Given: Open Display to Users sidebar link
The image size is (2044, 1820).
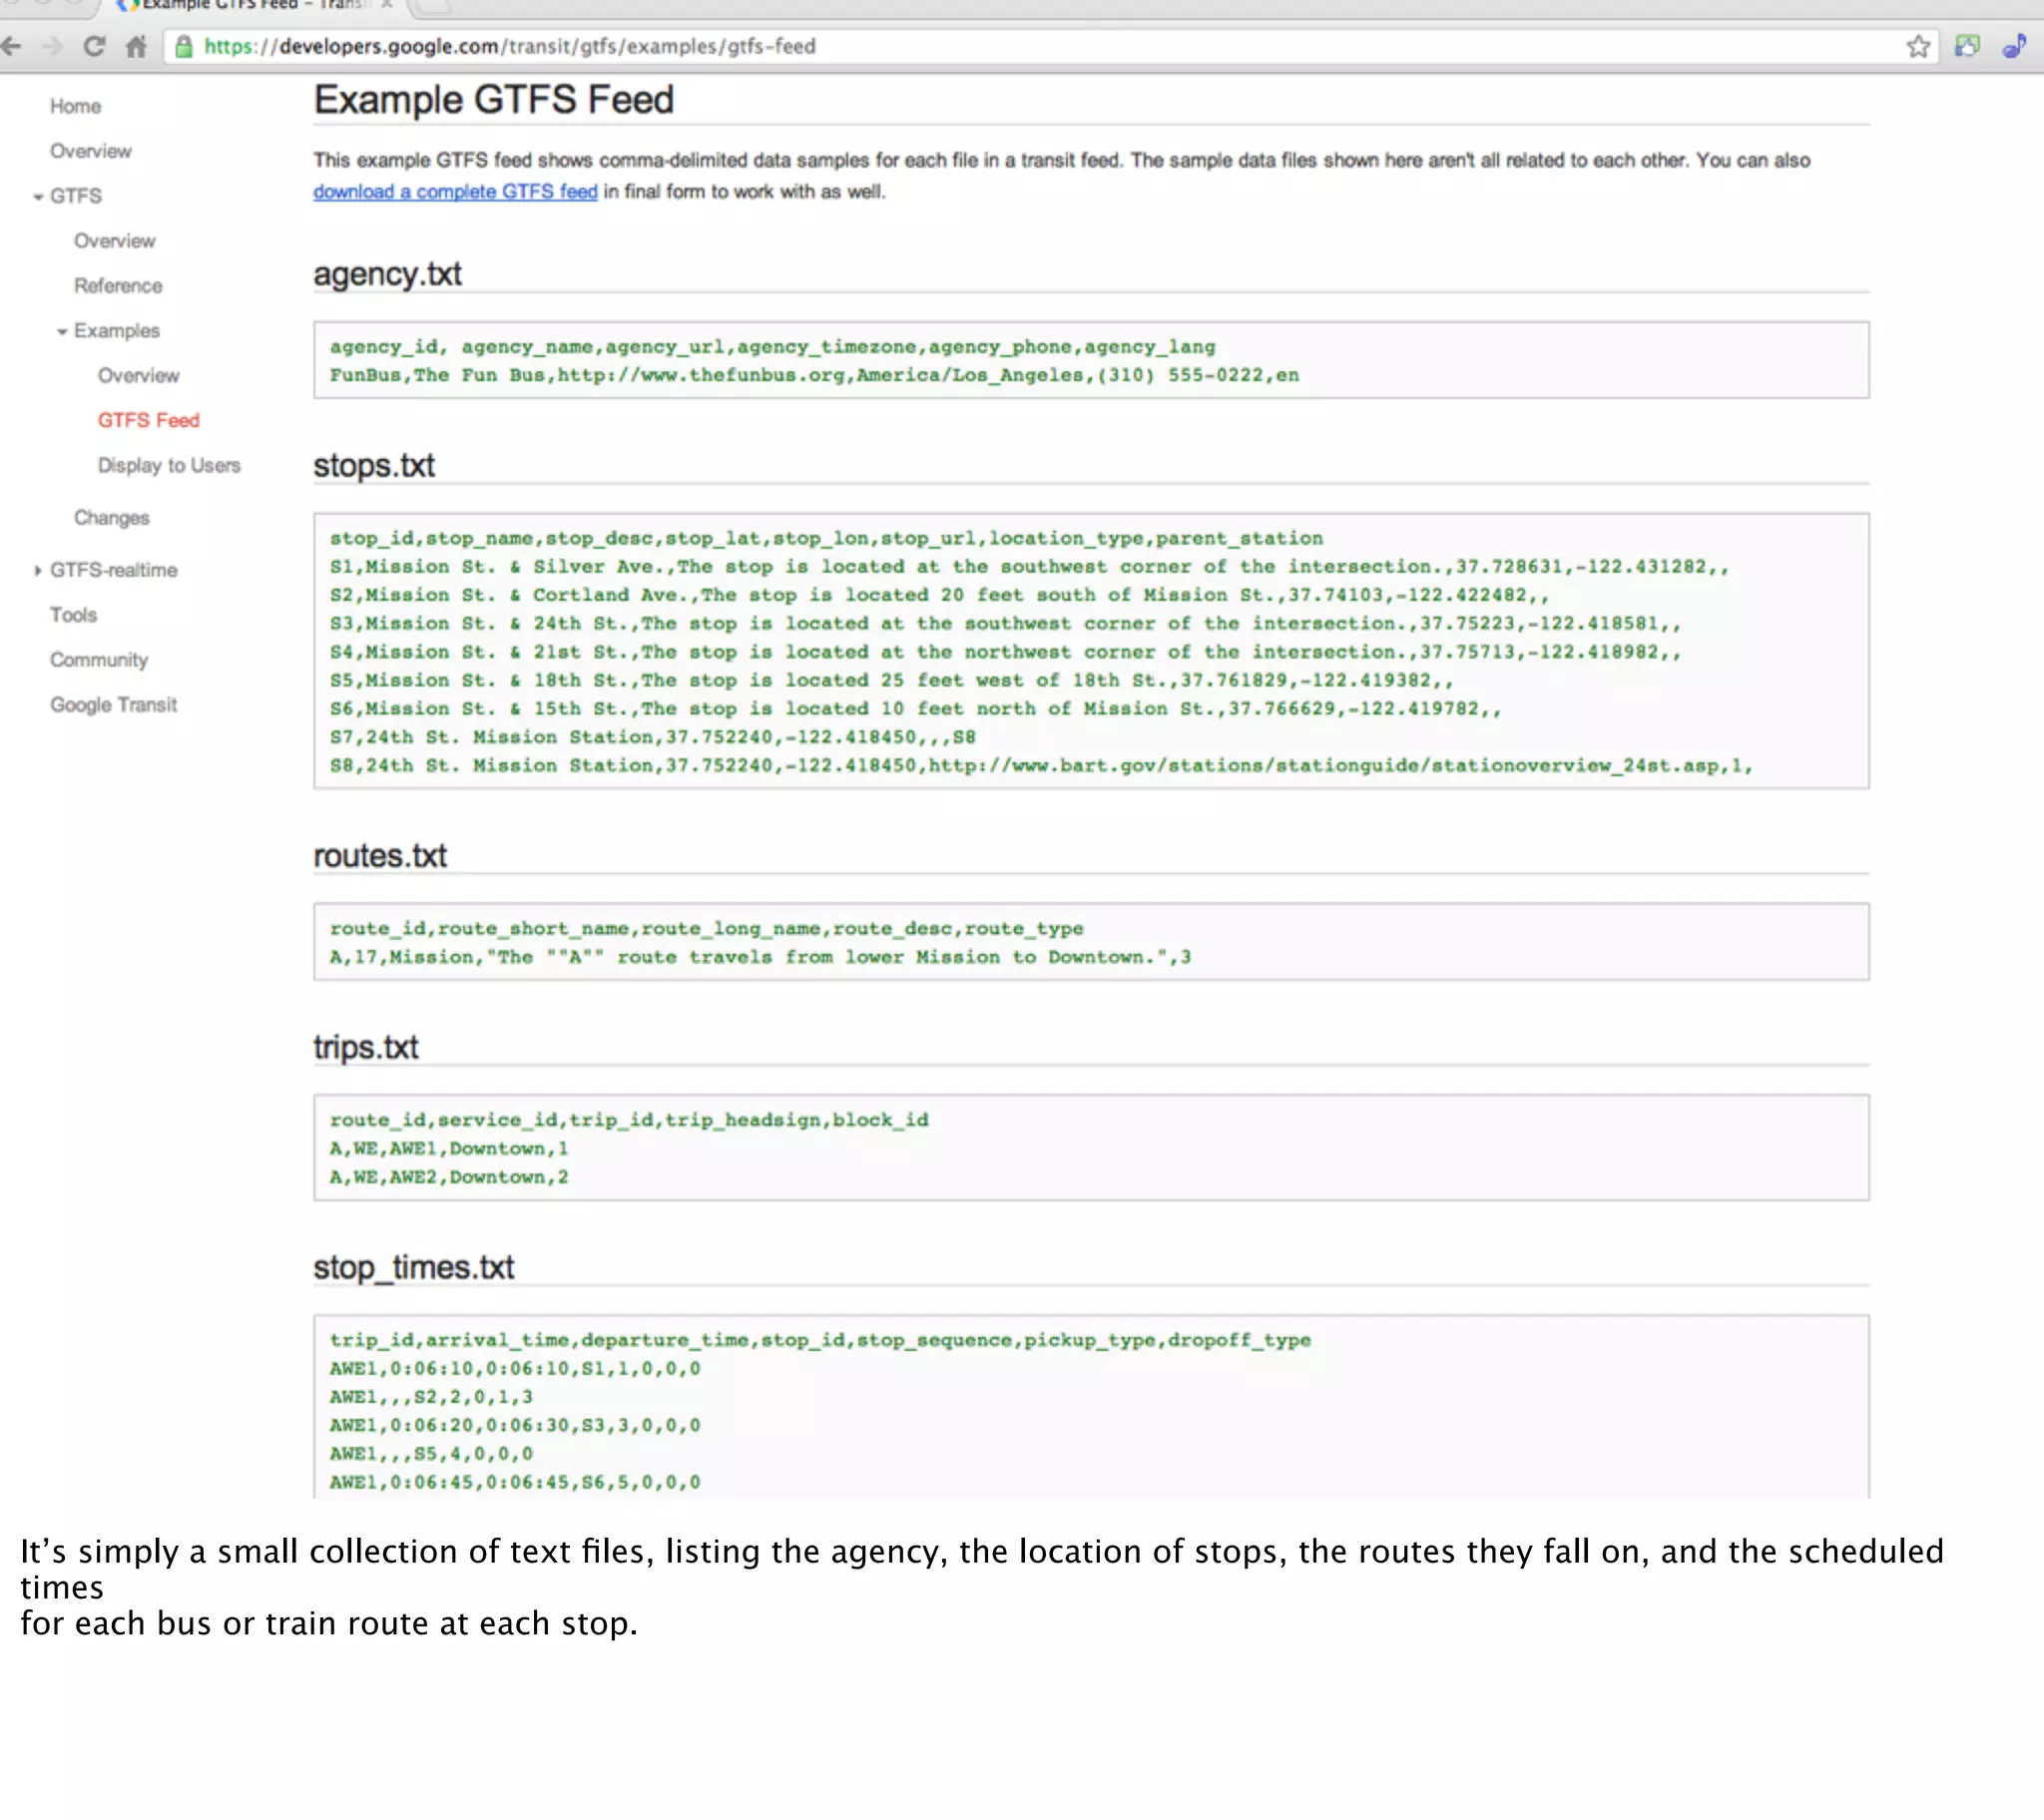Looking at the screenshot, I should click(x=169, y=466).
